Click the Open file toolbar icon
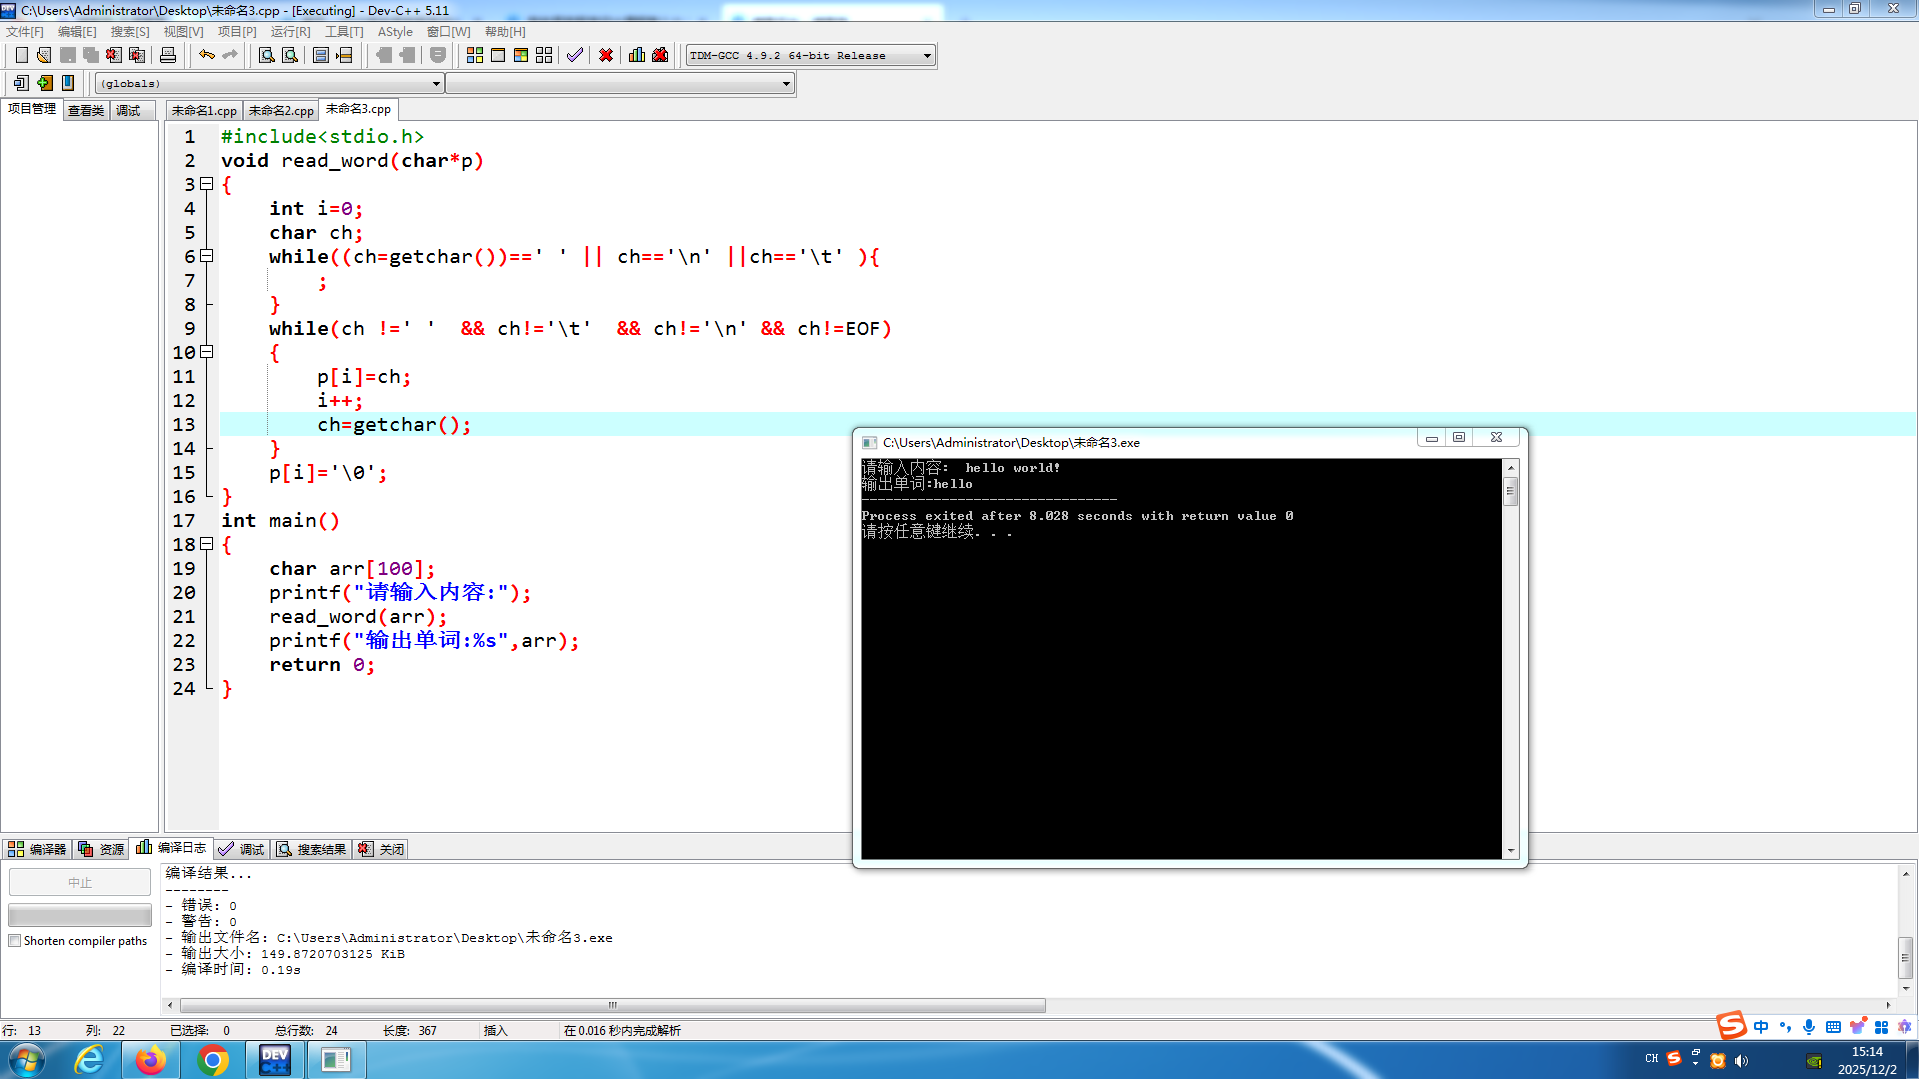The image size is (1919, 1079). click(x=44, y=55)
